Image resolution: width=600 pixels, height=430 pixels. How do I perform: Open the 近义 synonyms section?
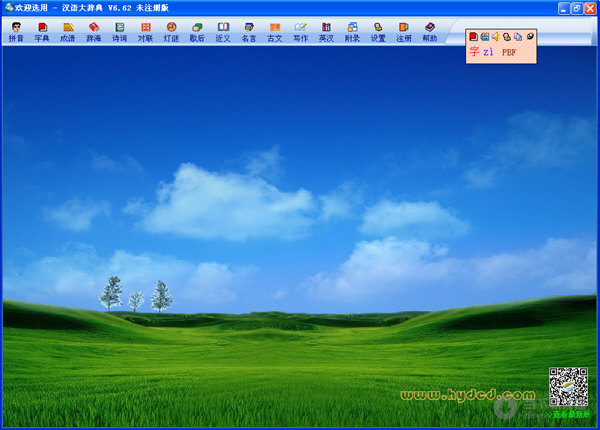point(223,32)
